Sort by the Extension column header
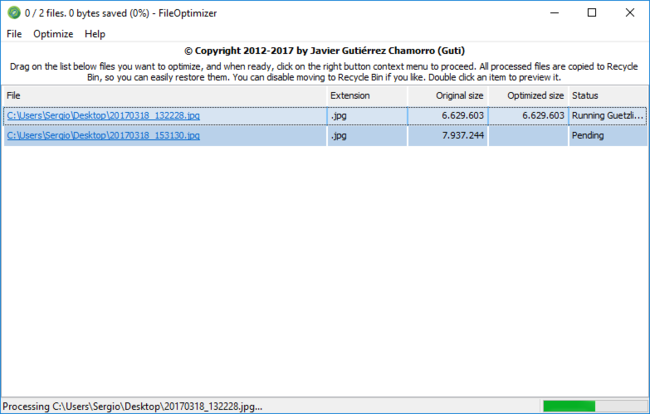Viewport: 650px width, 414px height. point(367,95)
